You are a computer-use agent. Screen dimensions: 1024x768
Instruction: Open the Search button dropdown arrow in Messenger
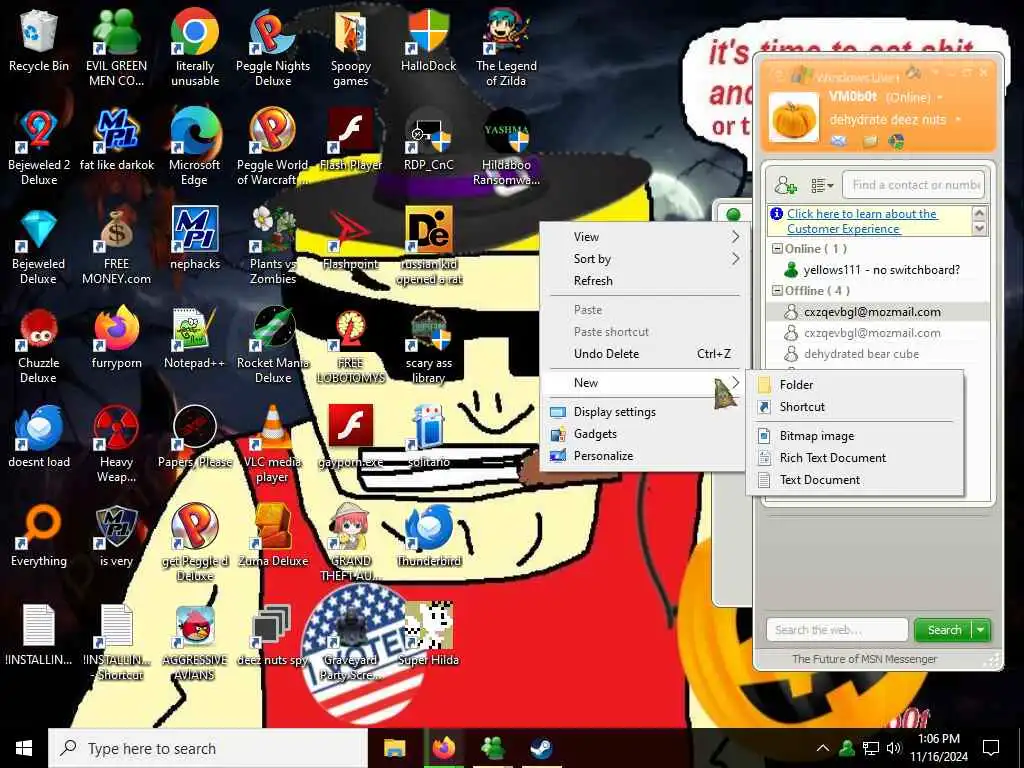[980, 630]
